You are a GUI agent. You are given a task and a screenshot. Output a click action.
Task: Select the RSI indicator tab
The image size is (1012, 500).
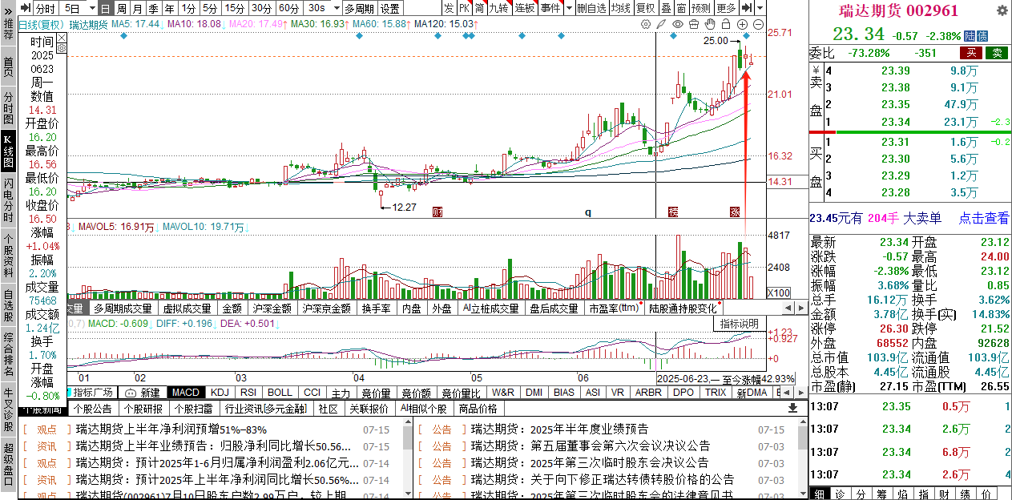coord(248,392)
